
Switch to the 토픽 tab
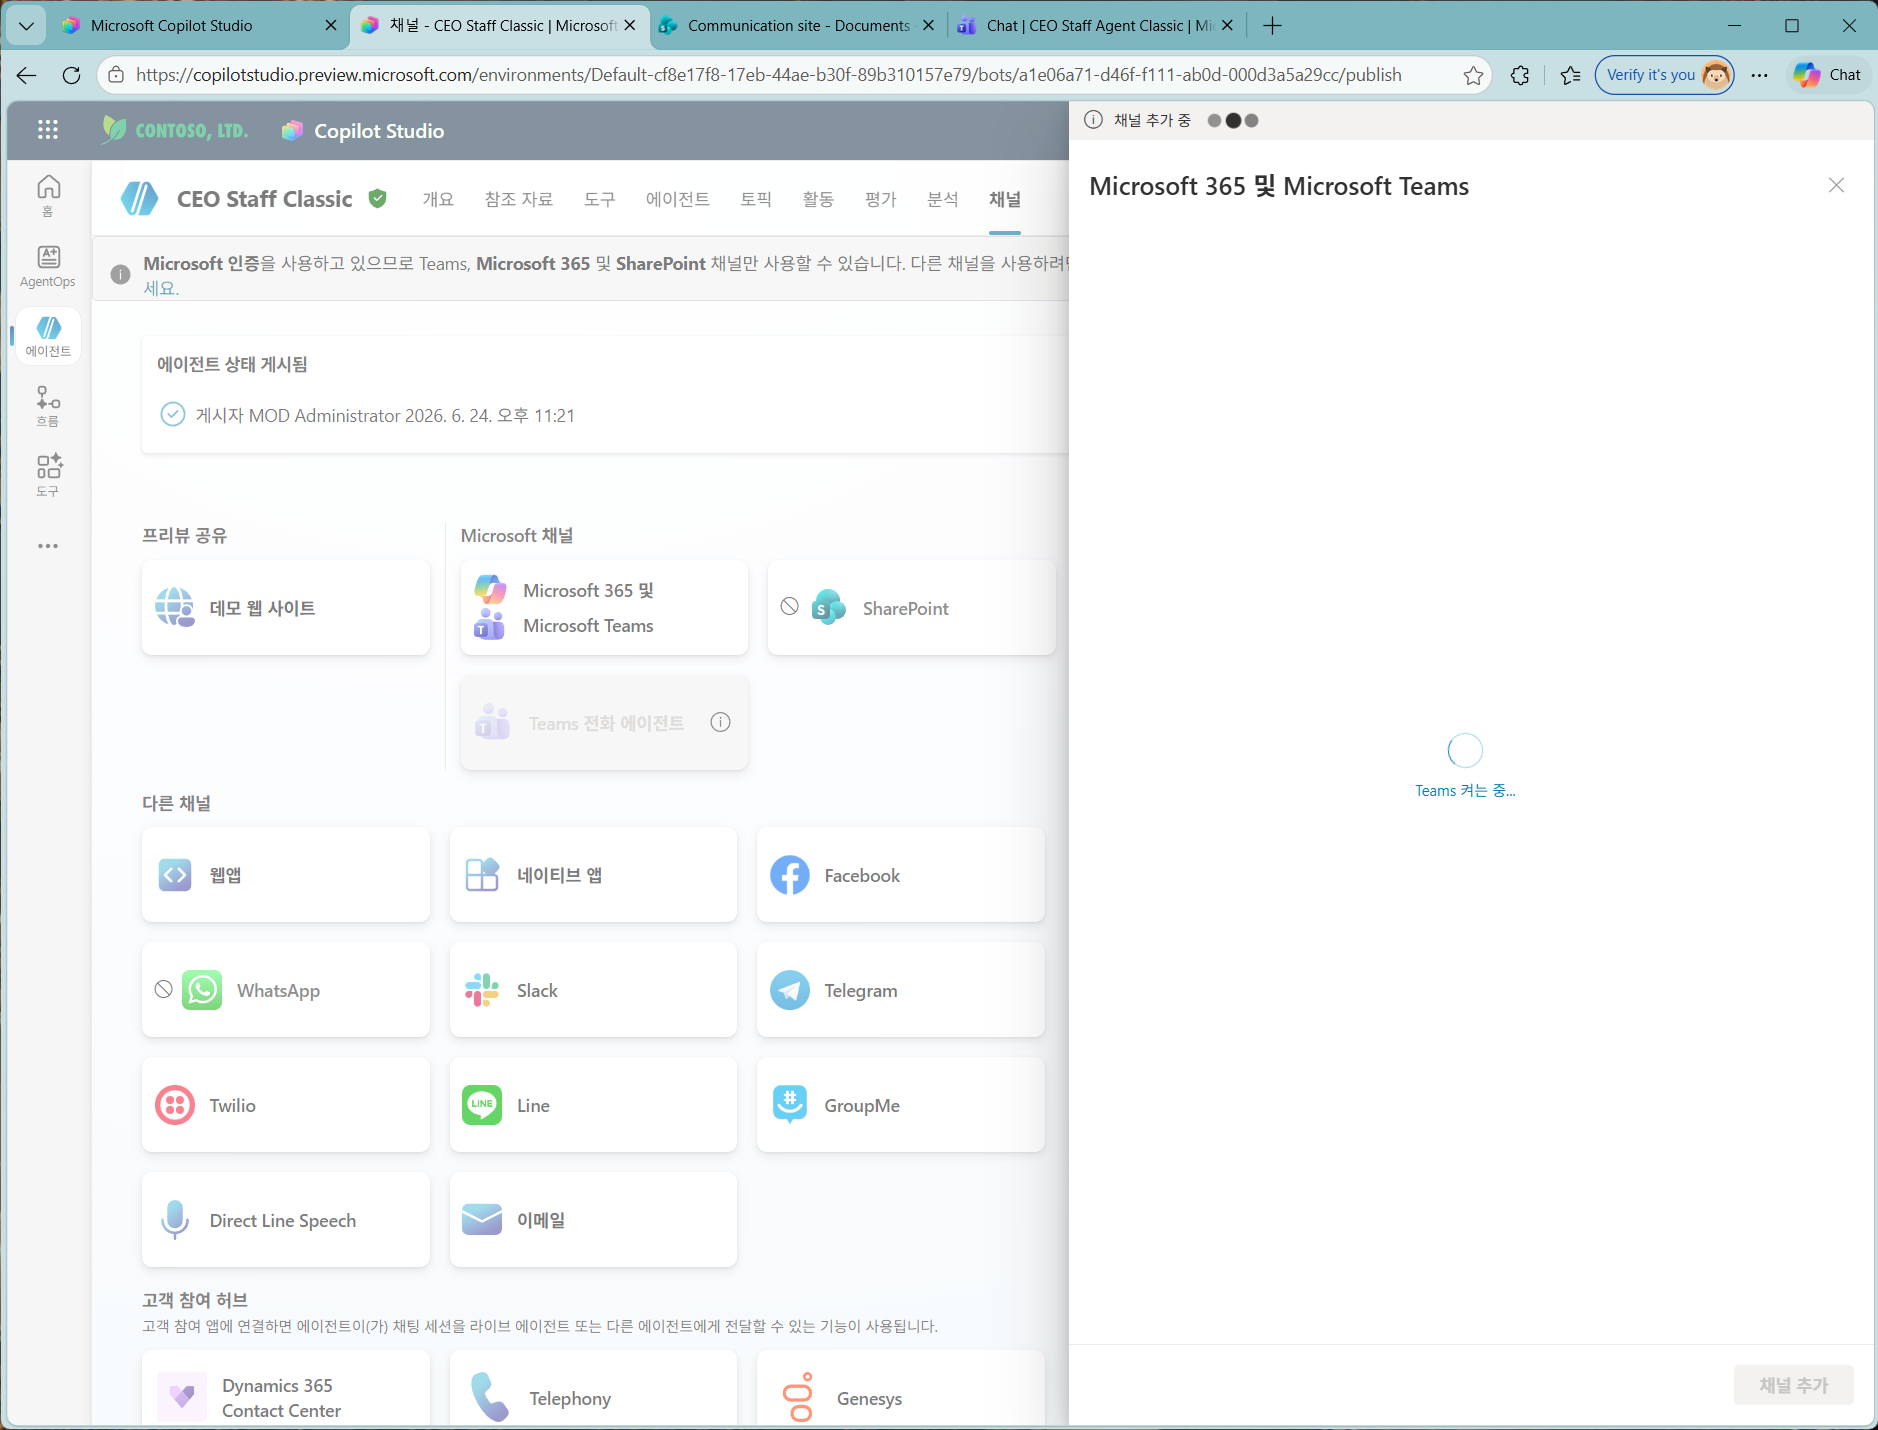pos(756,199)
